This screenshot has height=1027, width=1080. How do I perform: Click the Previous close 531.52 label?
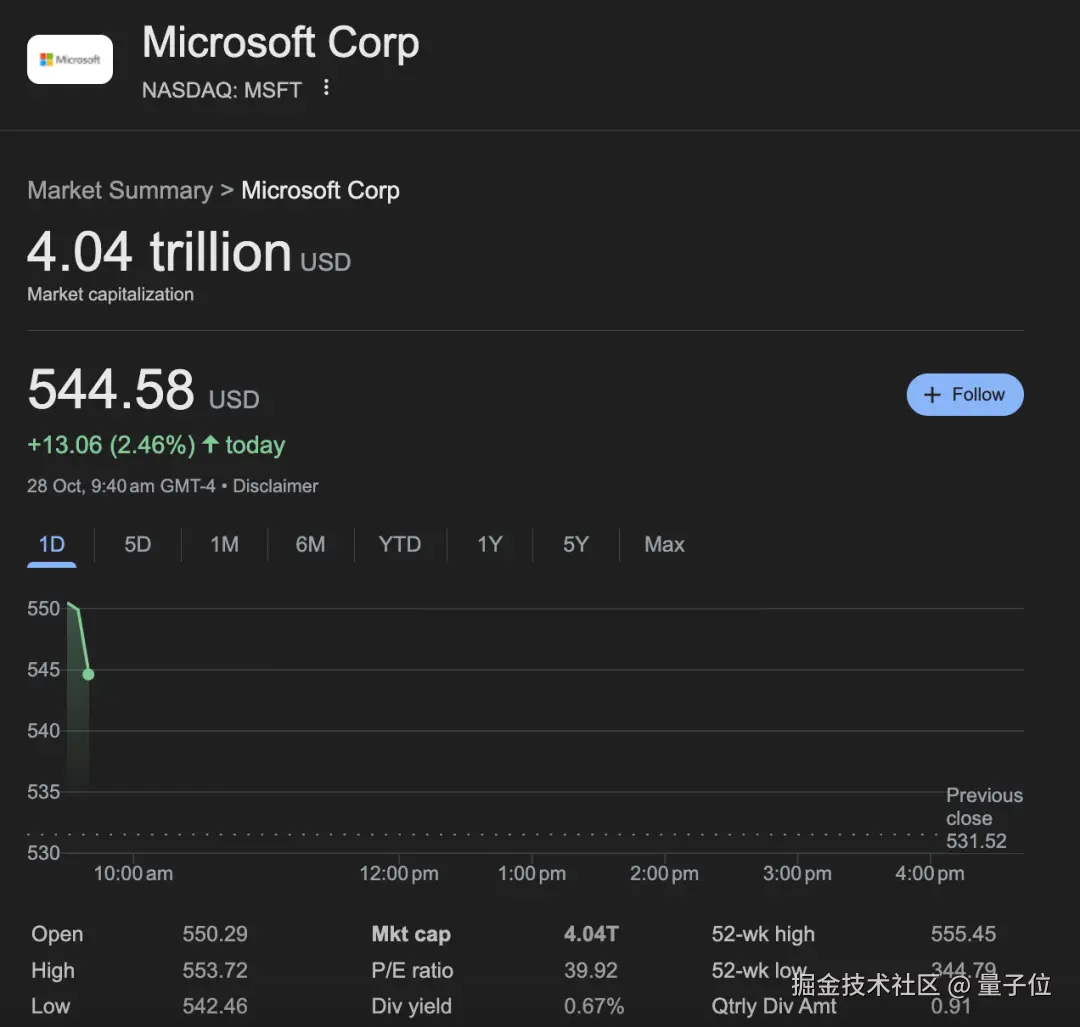[984, 818]
